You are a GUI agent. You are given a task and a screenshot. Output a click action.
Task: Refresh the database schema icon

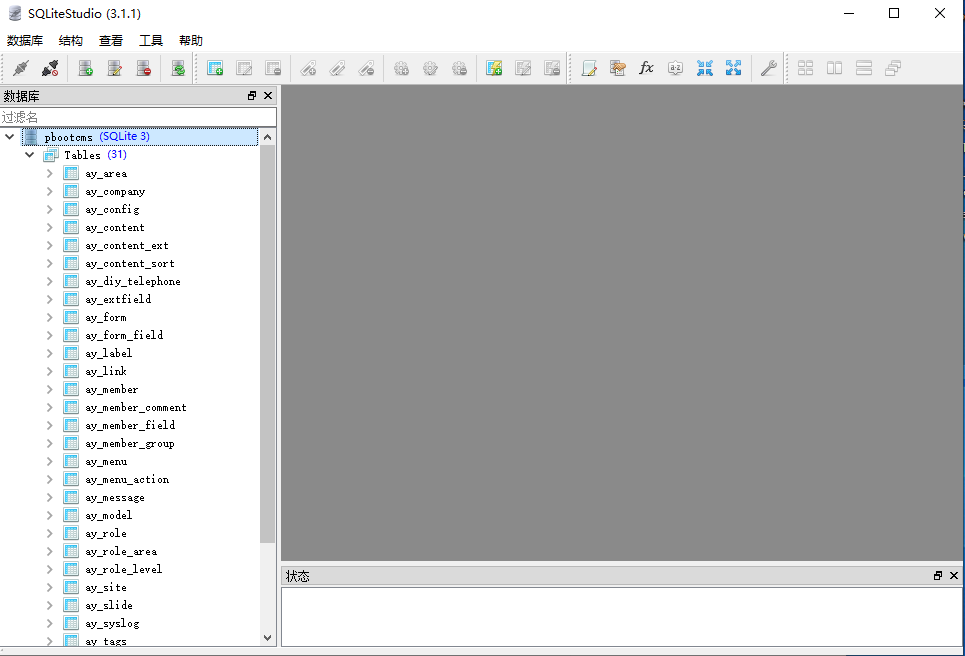pos(178,68)
